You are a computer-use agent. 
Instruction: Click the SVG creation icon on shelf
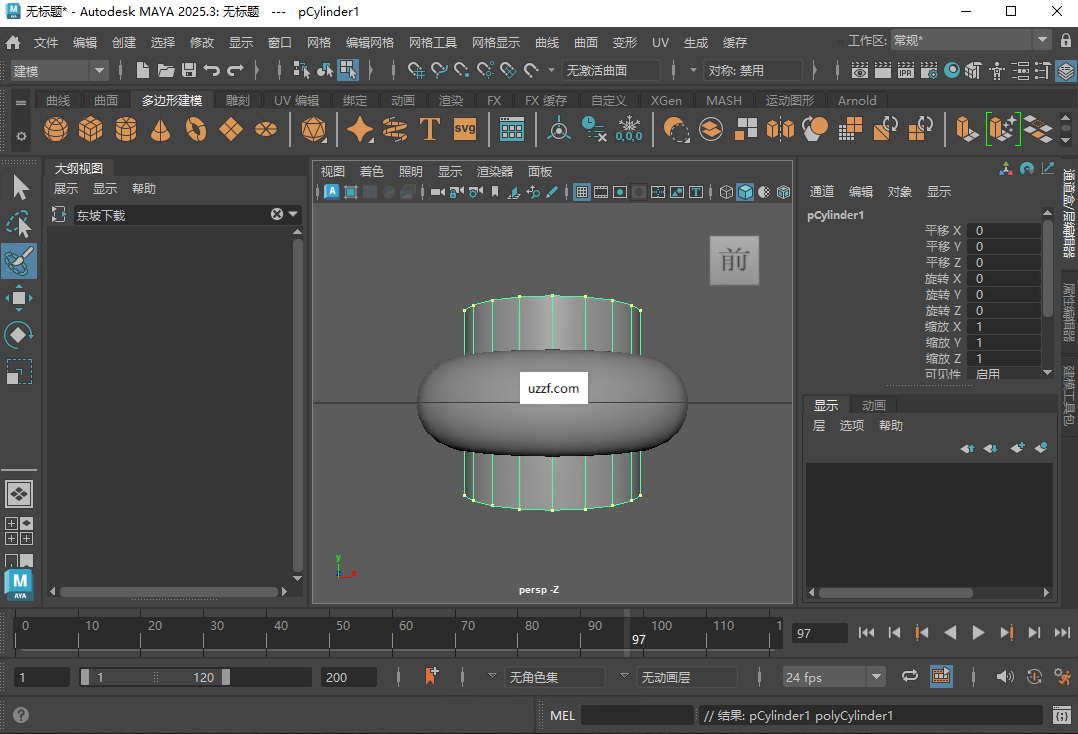464,129
